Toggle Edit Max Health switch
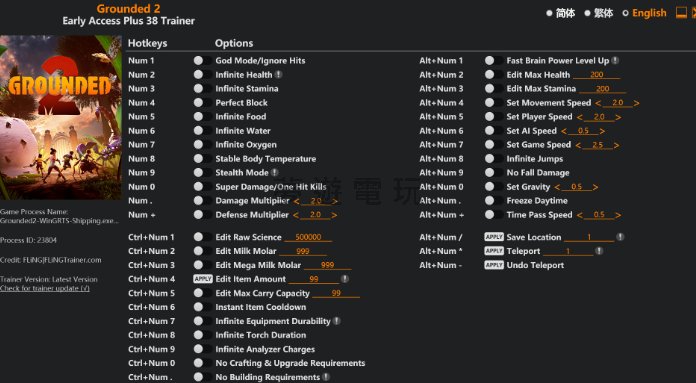Screen dimensions: 696x383 494,75
